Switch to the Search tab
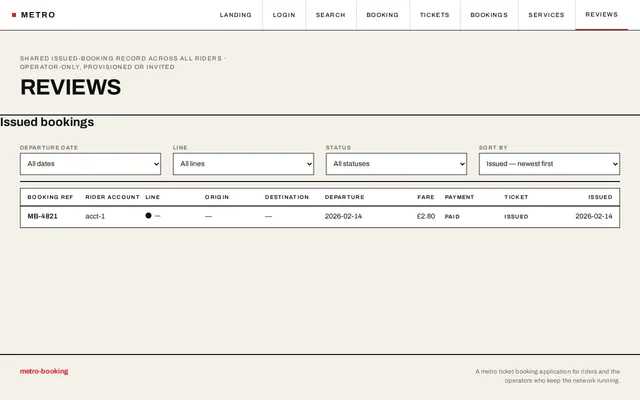This screenshot has height=400, width=640. click(x=331, y=15)
